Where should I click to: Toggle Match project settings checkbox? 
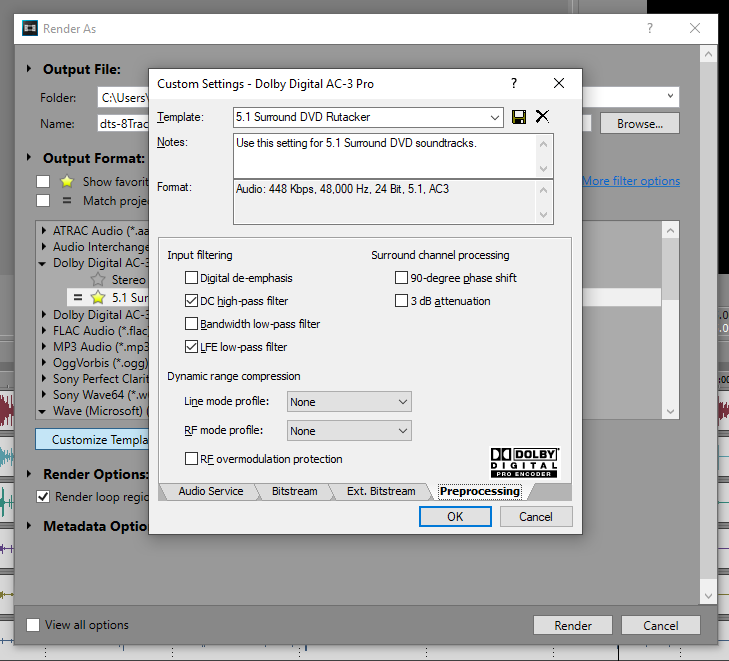tap(43, 201)
